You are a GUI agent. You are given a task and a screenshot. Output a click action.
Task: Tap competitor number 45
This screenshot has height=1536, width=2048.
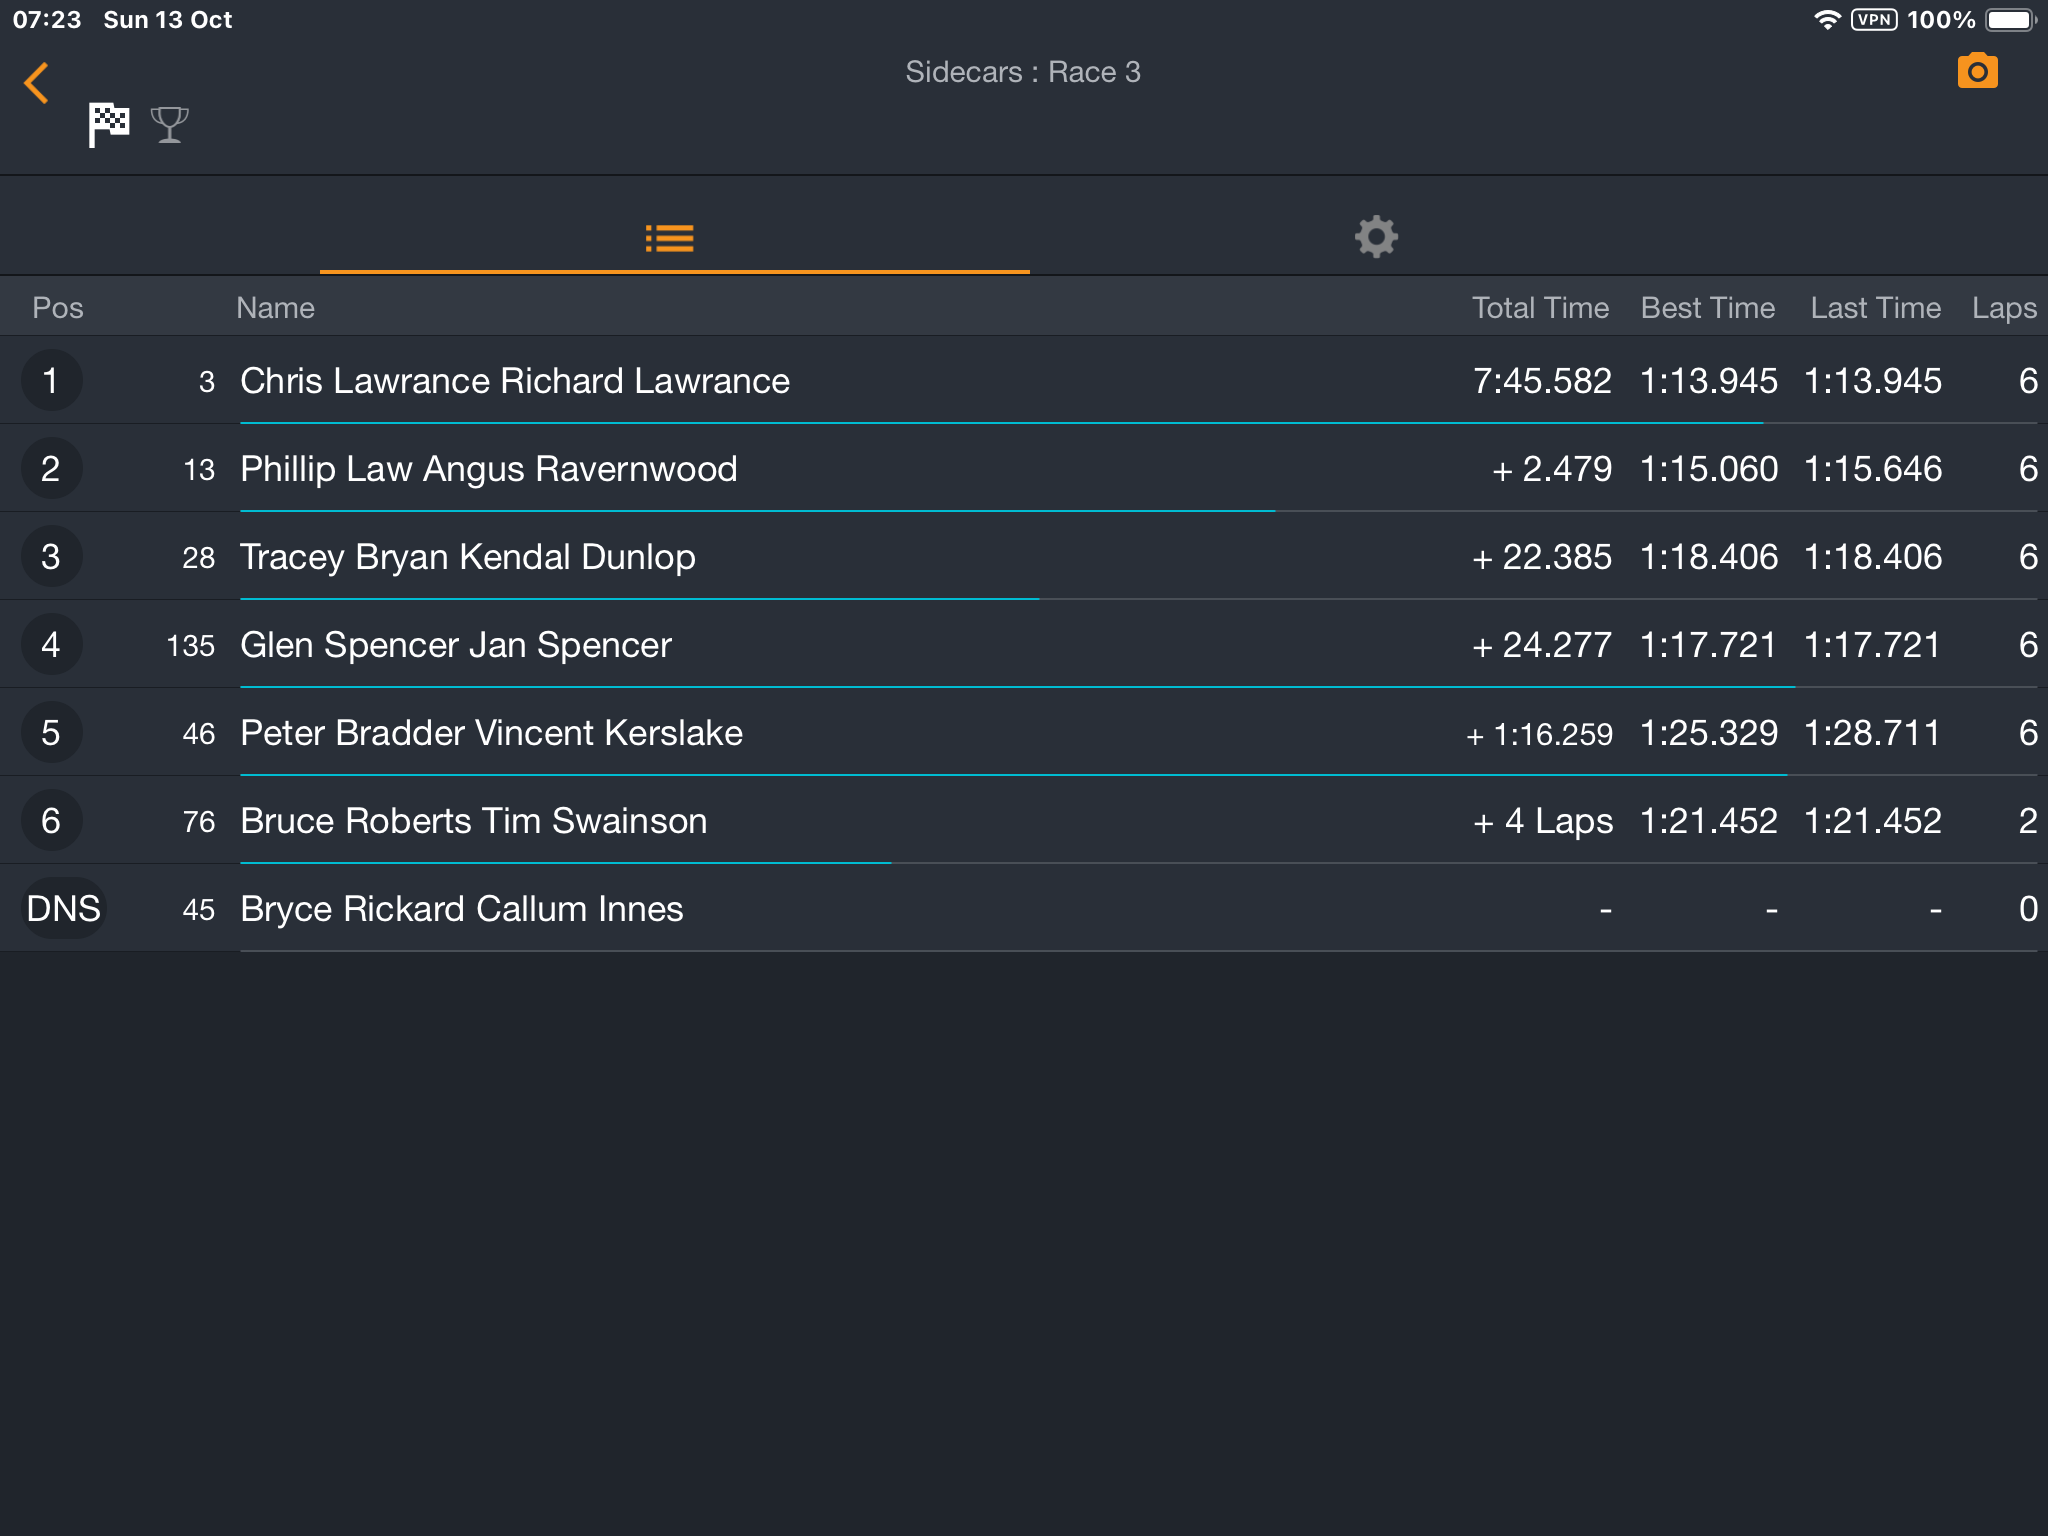coord(199,910)
